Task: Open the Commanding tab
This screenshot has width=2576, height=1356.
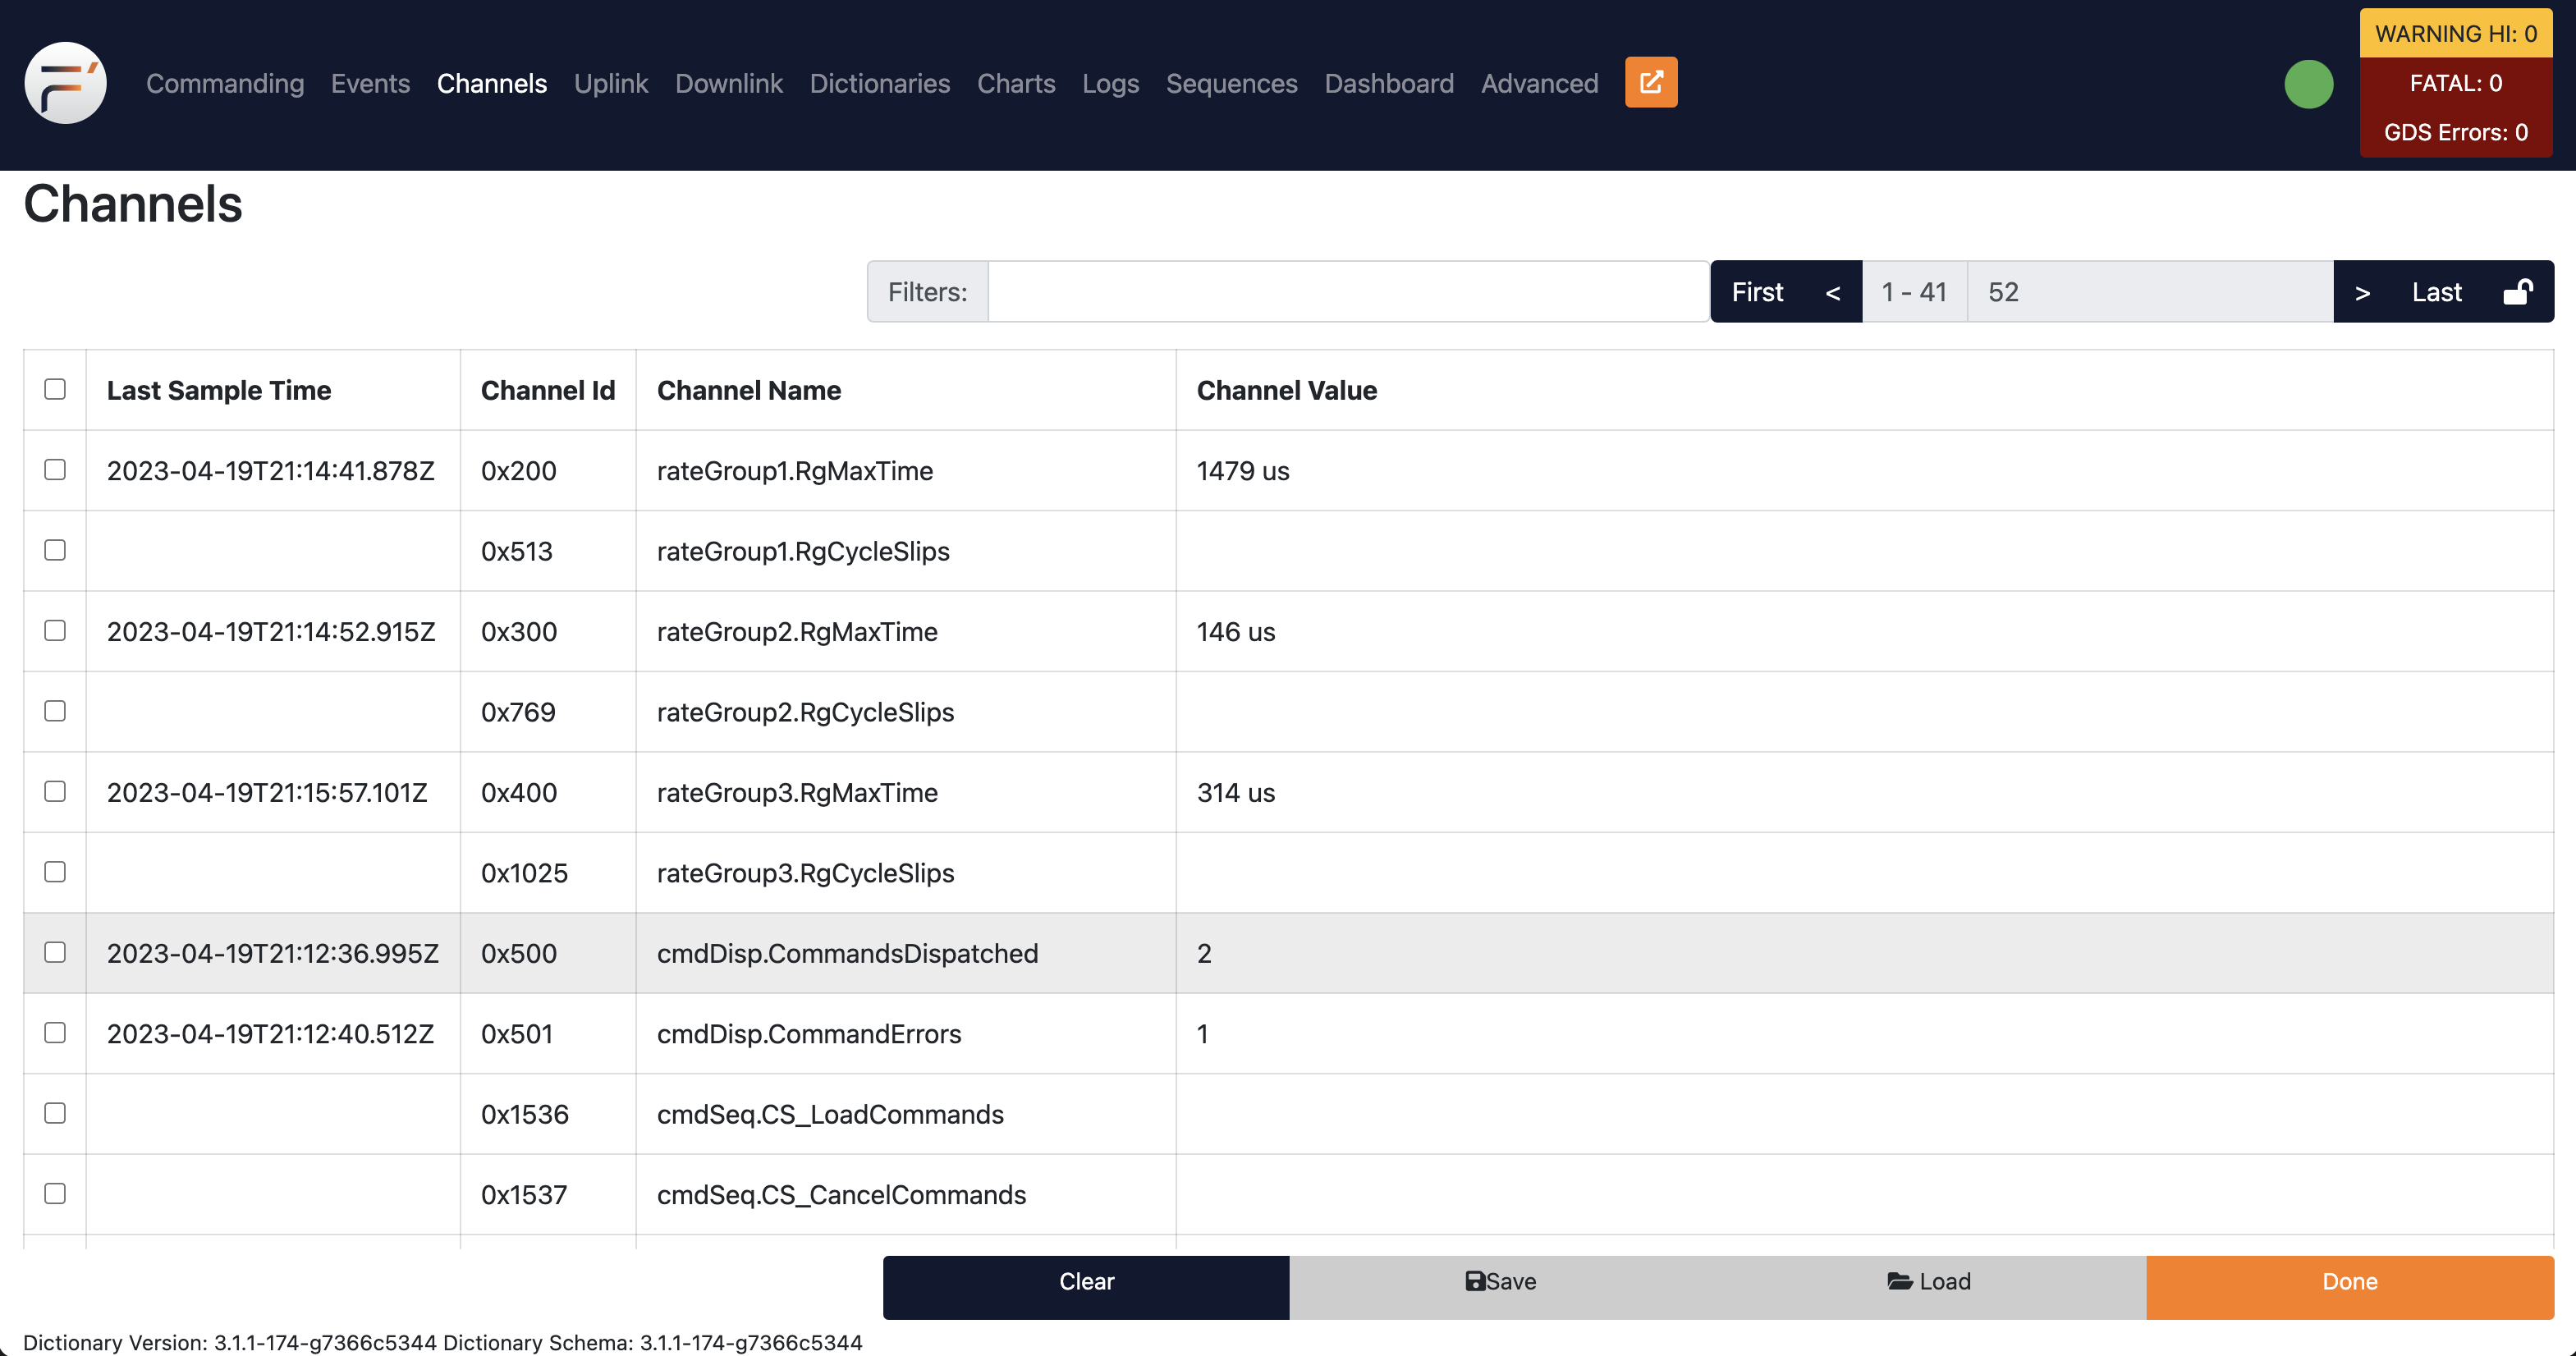Action: (225, 82)
